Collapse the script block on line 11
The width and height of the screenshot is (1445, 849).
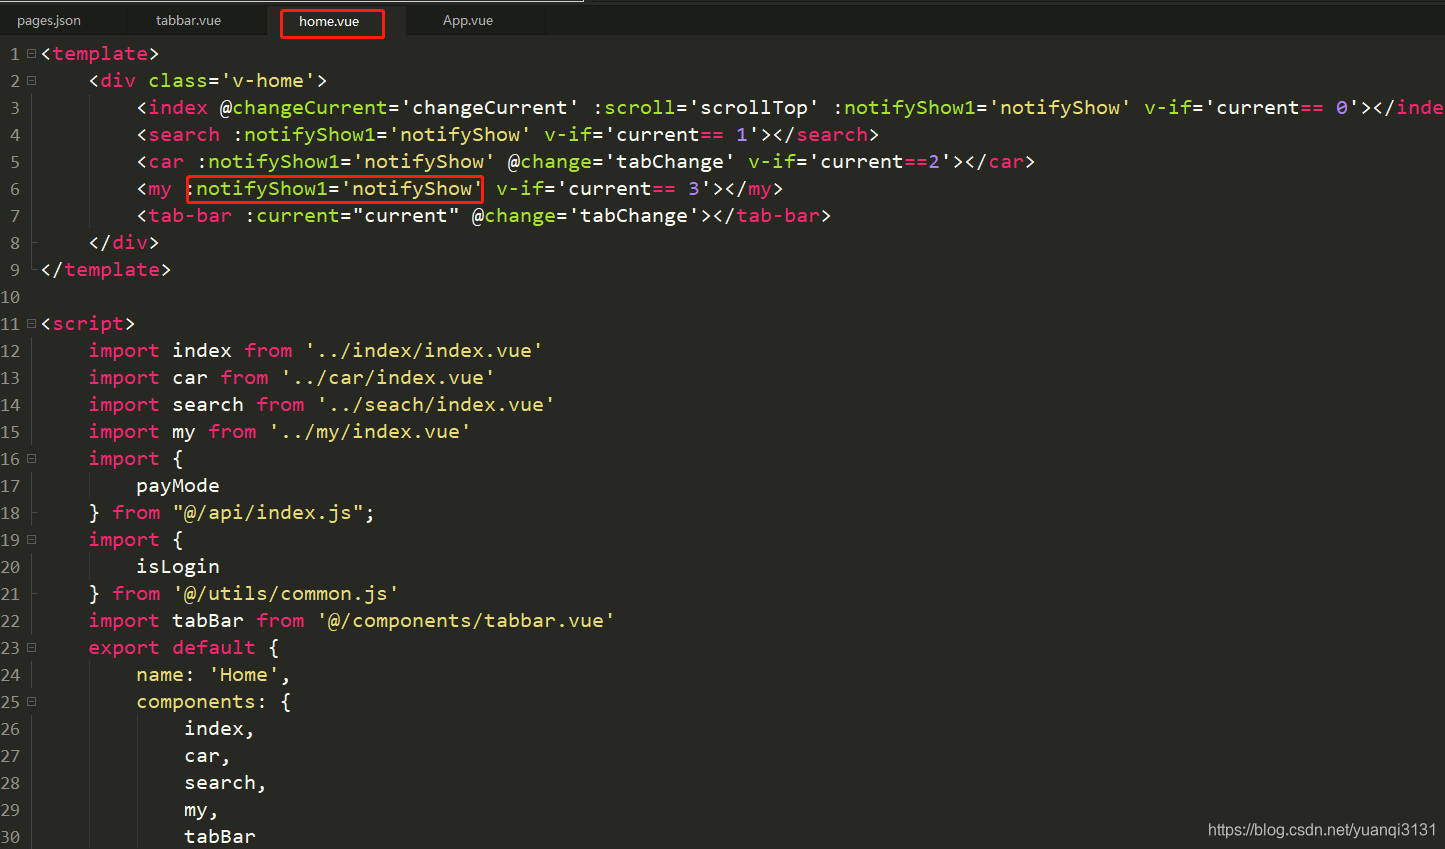(32, 324)
